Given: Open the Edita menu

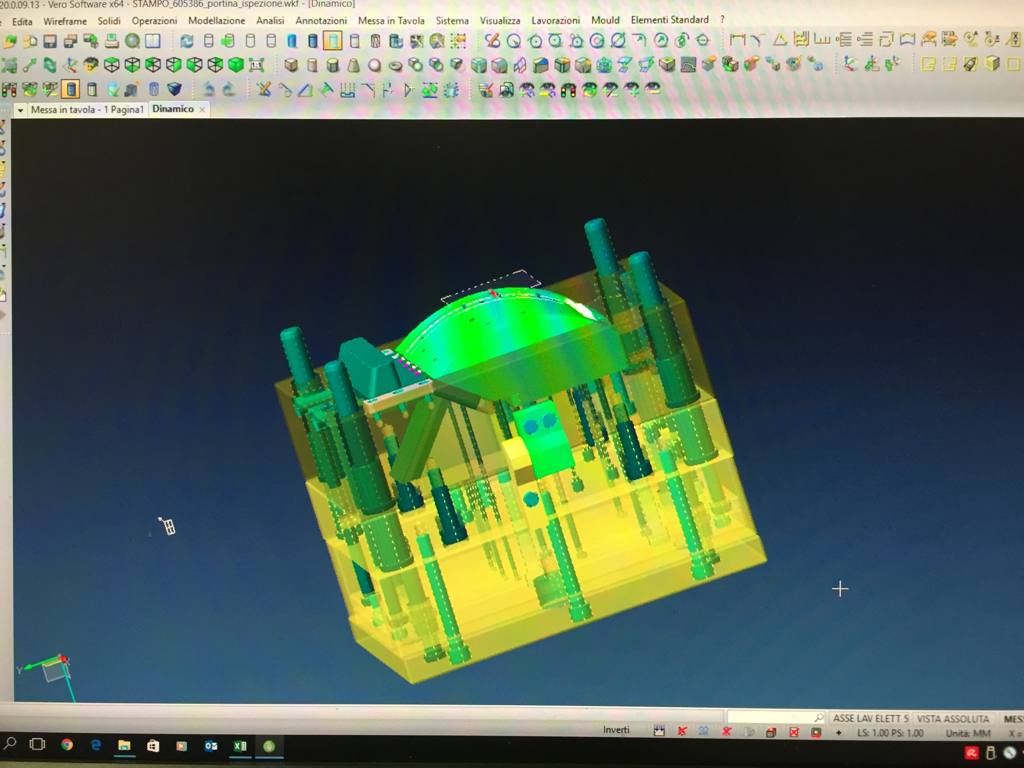Looking at the screenshot, I should pyautogui.click(x=22, y=22).
